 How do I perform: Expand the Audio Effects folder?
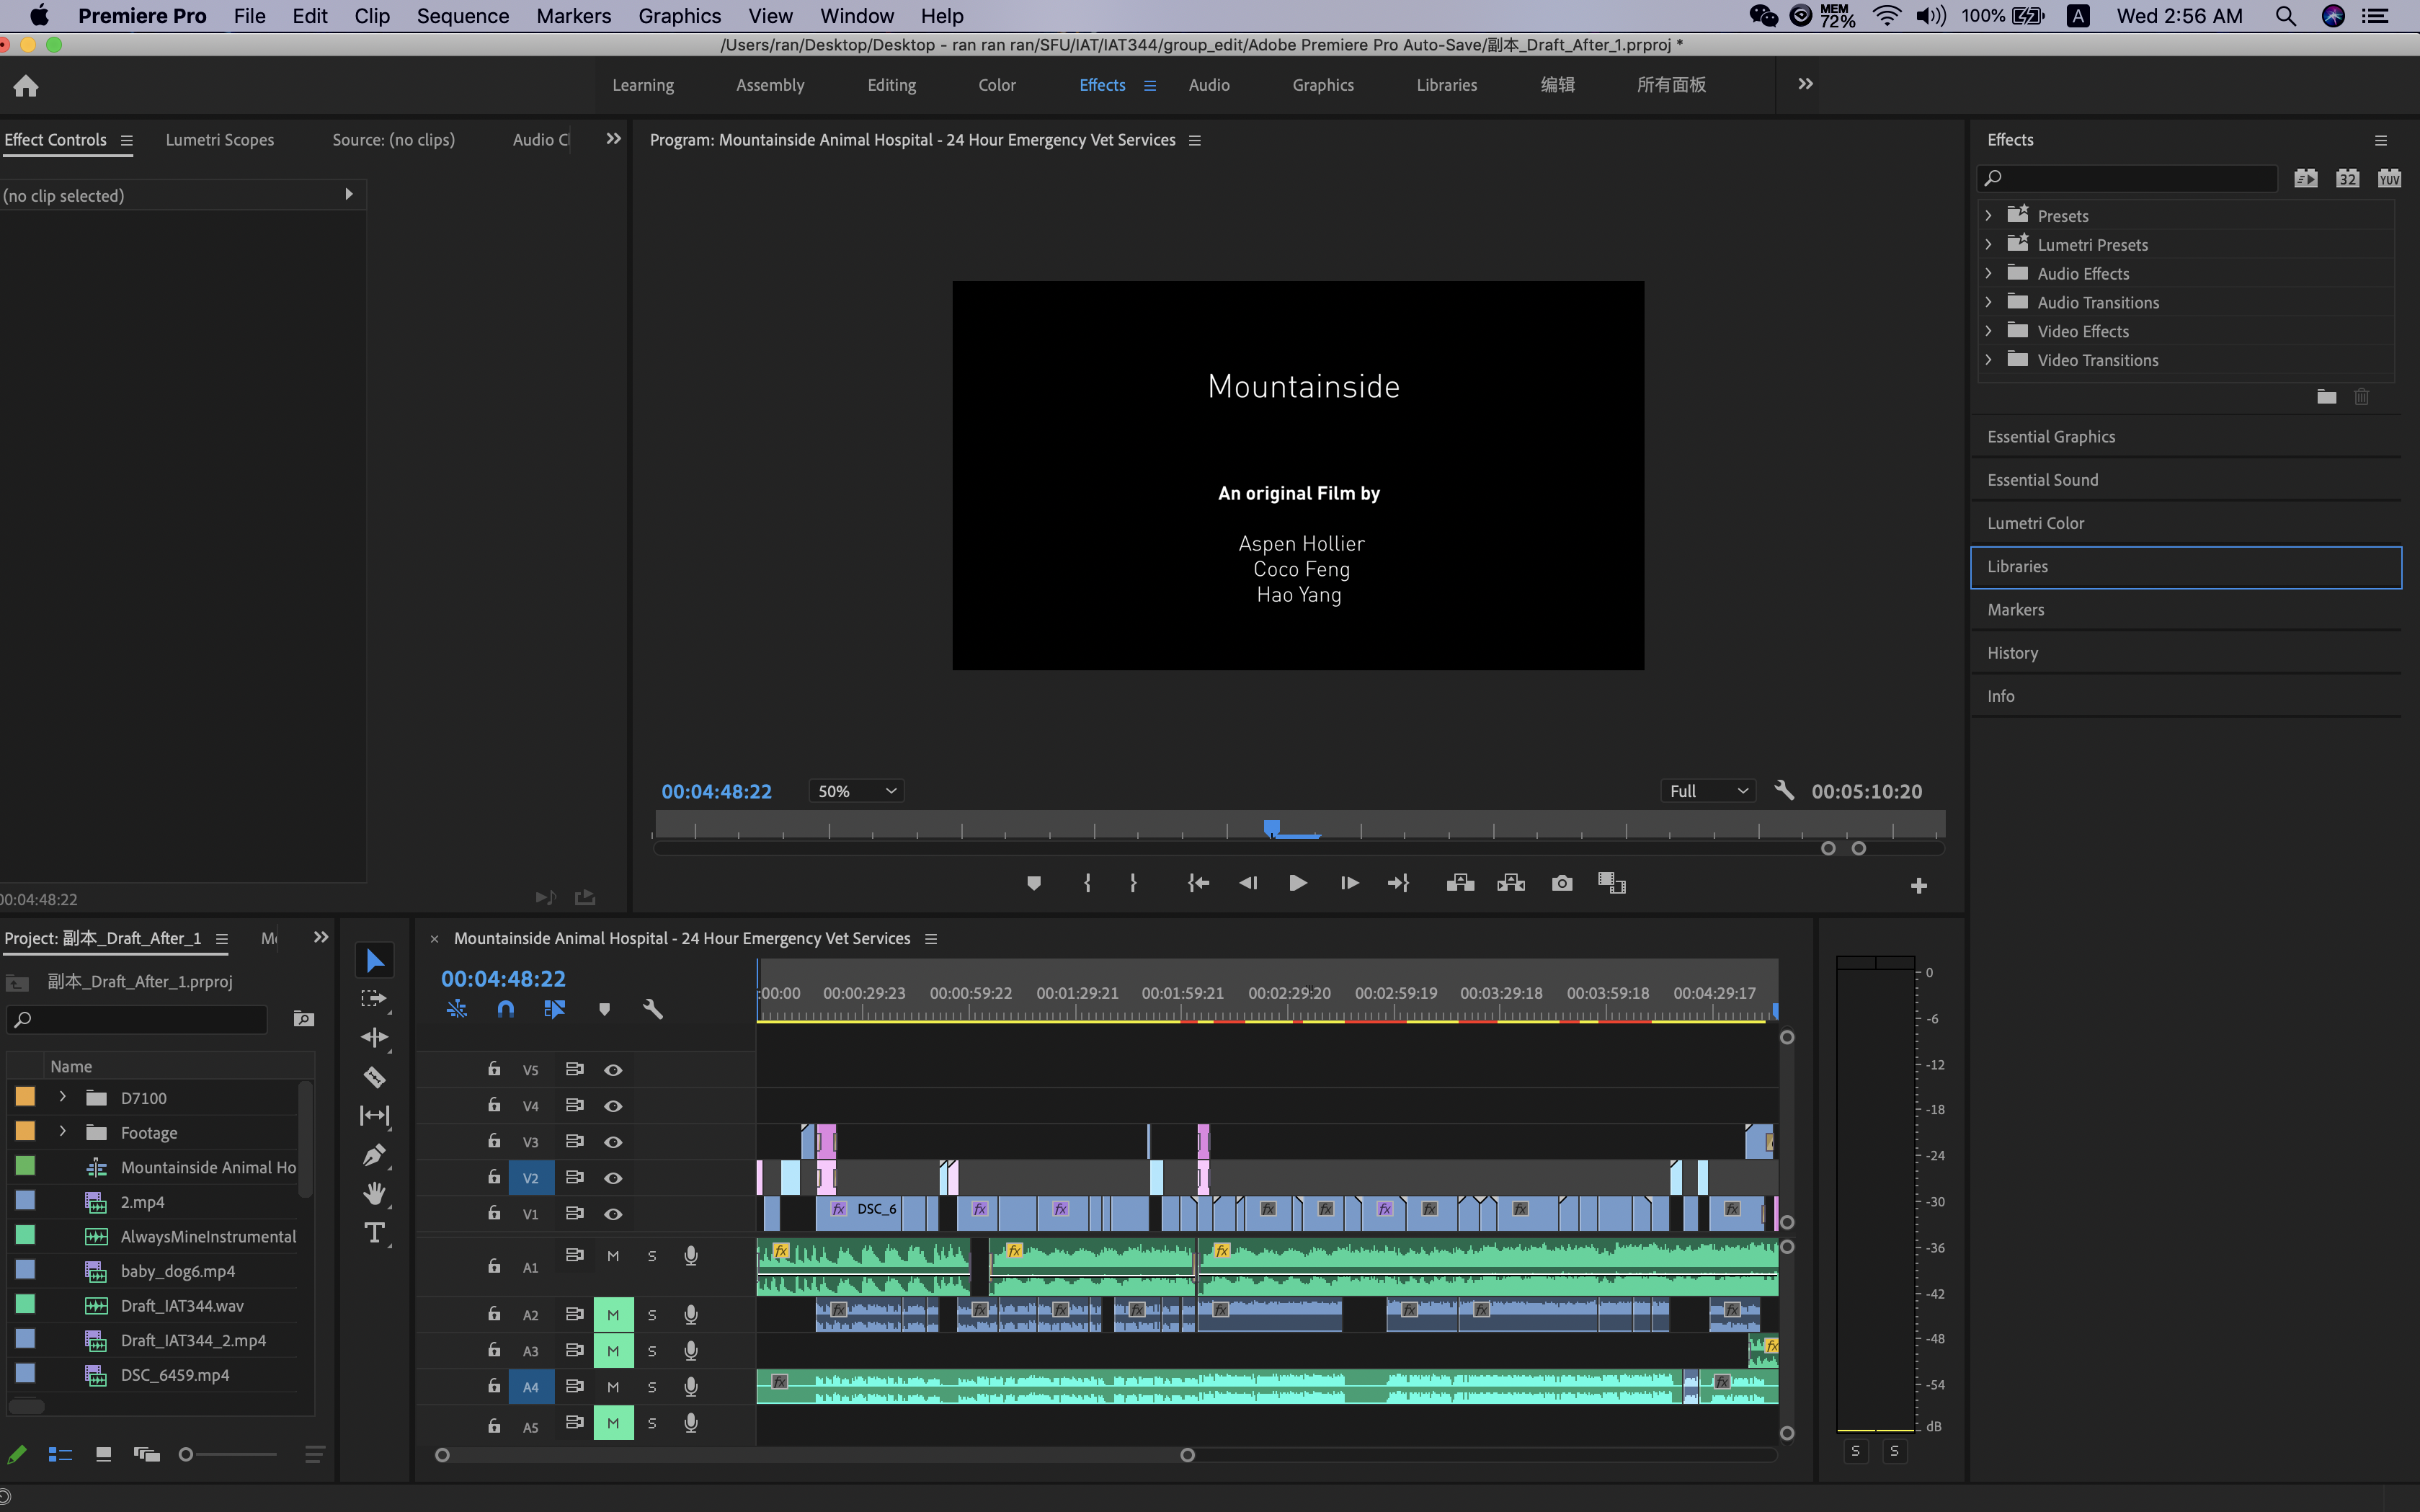click(x=1988, y=274)
